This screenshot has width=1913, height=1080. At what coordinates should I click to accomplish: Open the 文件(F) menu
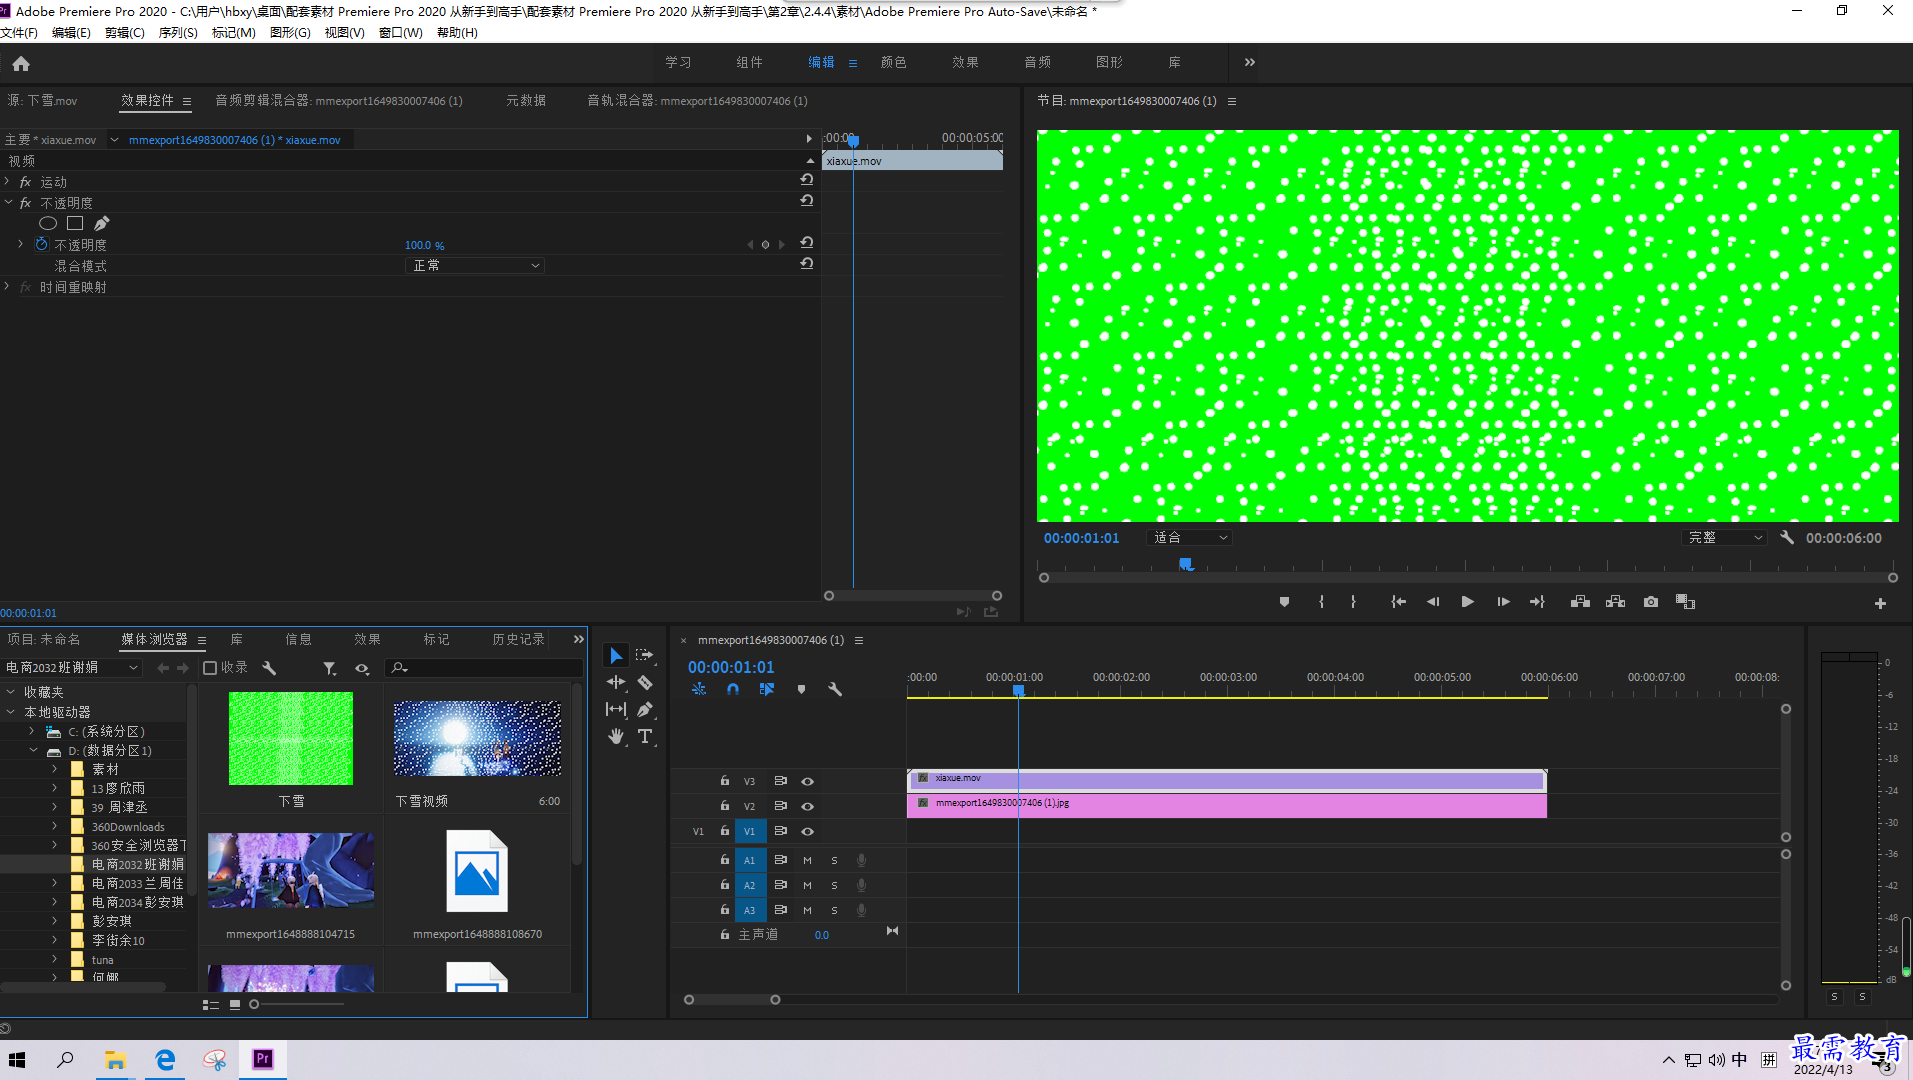[19, 33]
